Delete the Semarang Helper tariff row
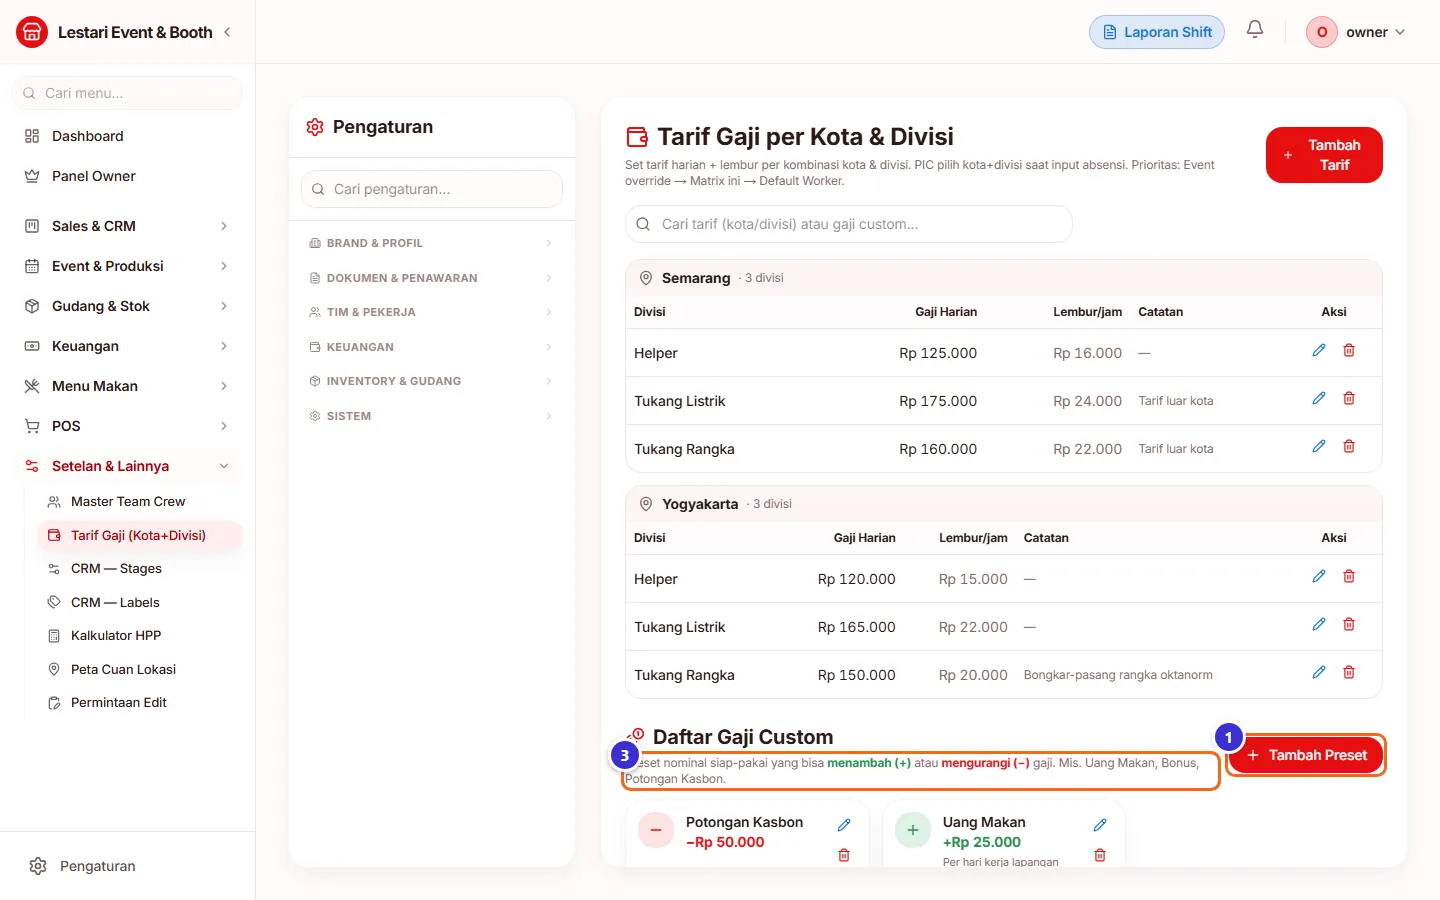 [1349, 350]
